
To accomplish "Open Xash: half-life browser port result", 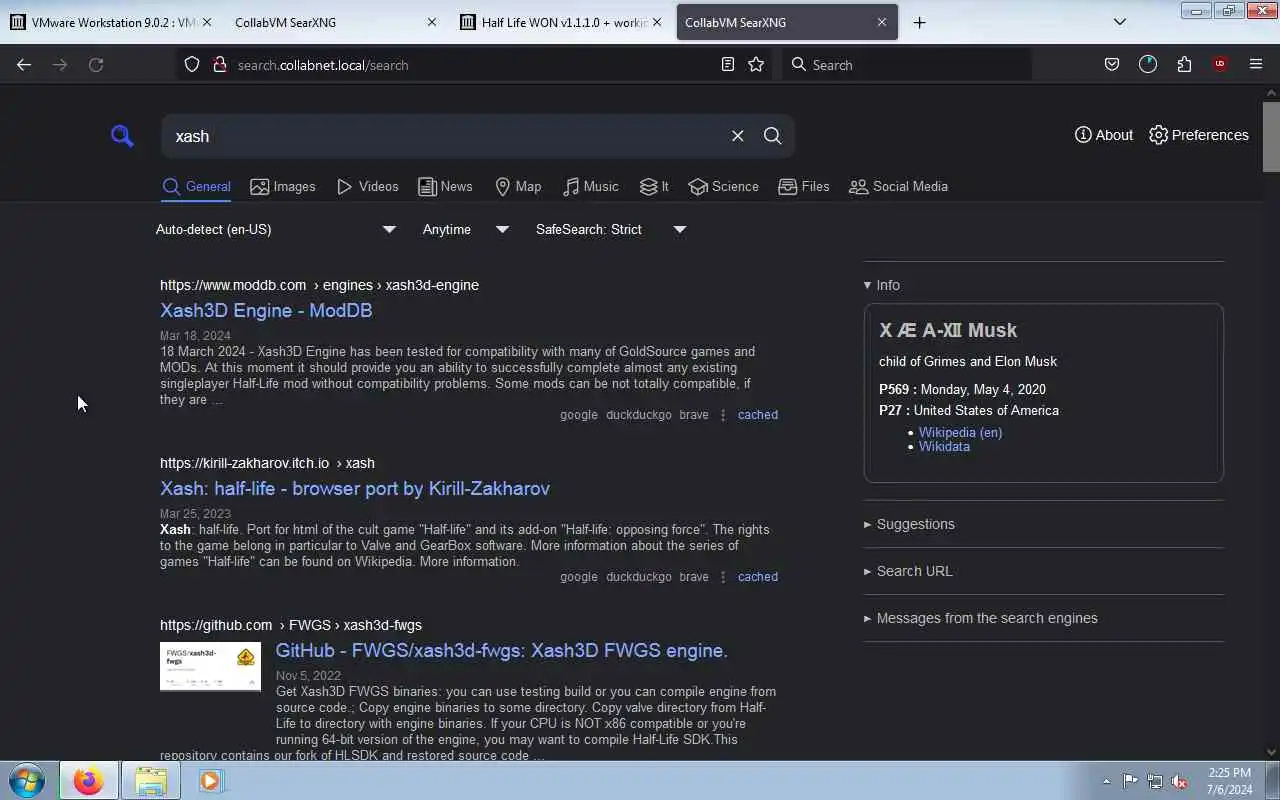I will coord(355,488).
